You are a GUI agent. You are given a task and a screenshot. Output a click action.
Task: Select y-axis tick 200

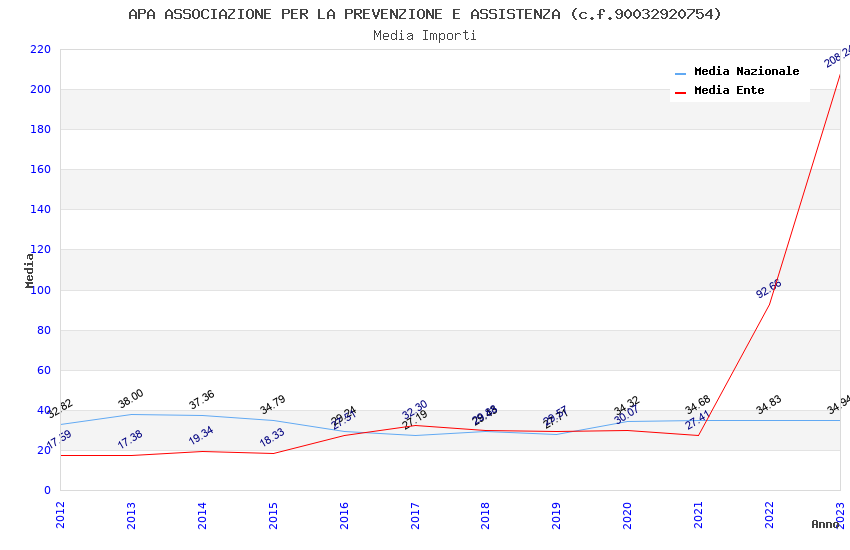[41, 89]
